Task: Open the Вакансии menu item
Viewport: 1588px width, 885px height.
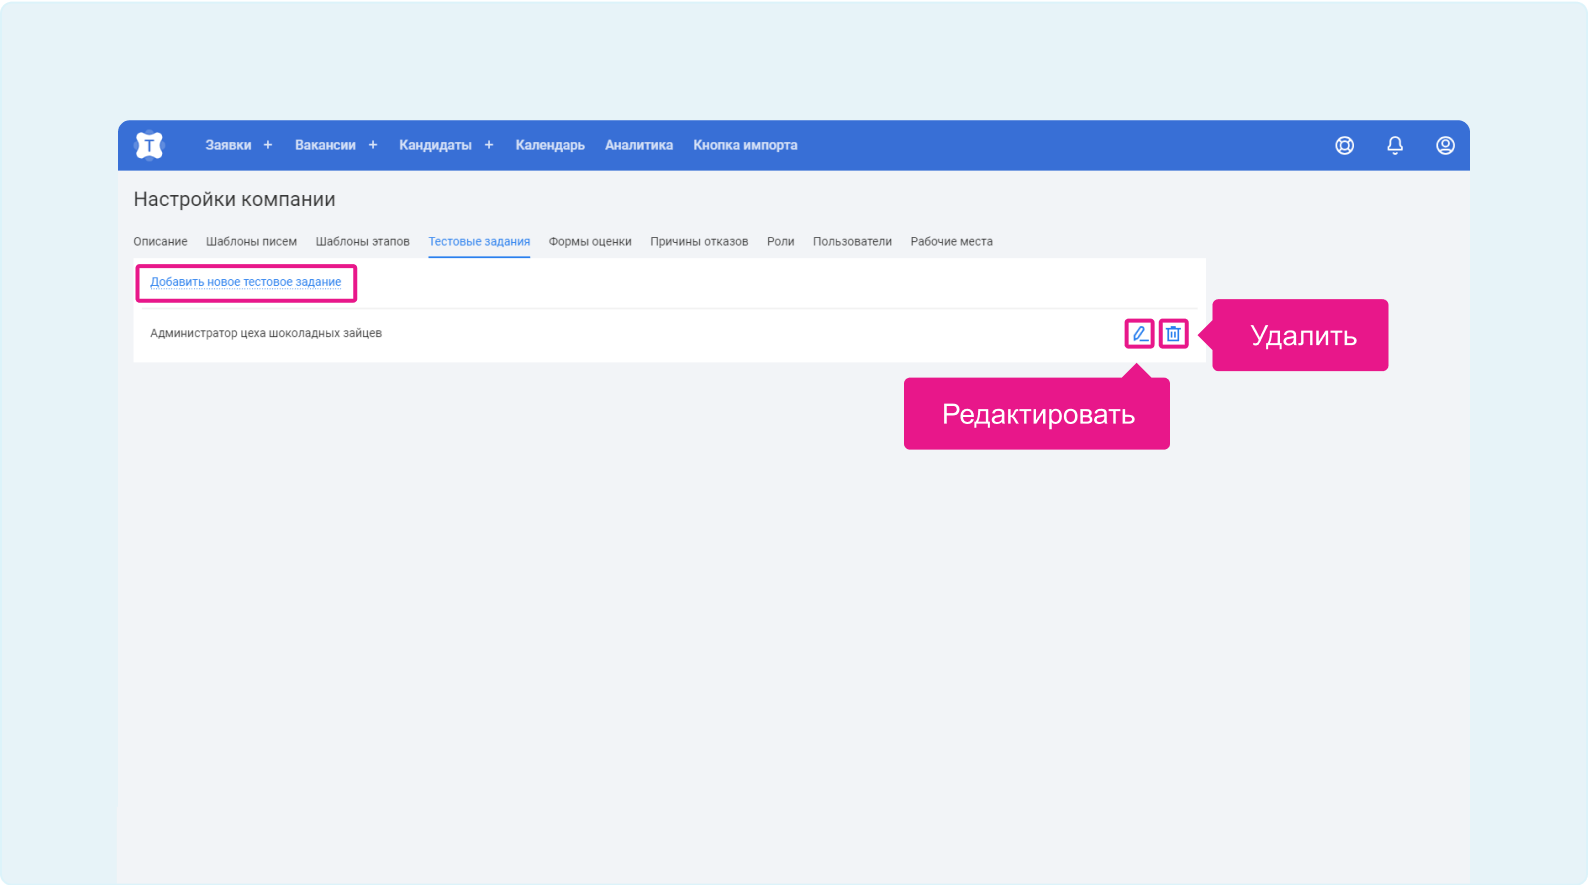Action: tap(325, 145)
